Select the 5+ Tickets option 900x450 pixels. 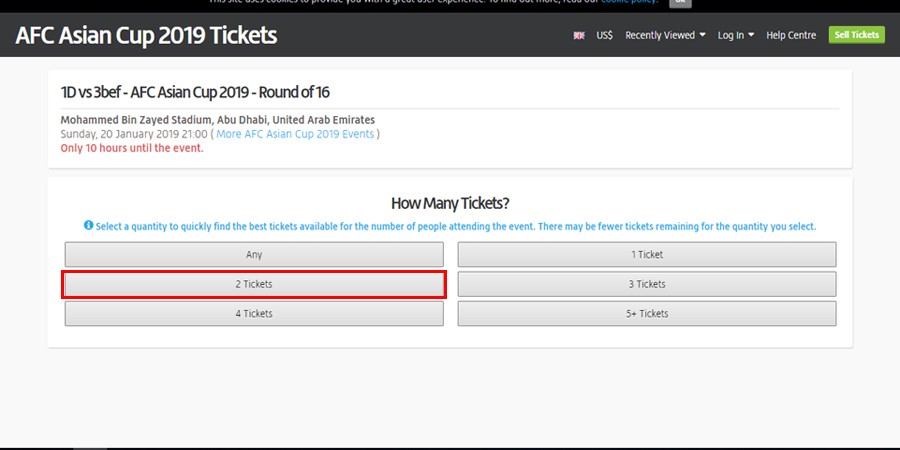[x=647, y=313]
